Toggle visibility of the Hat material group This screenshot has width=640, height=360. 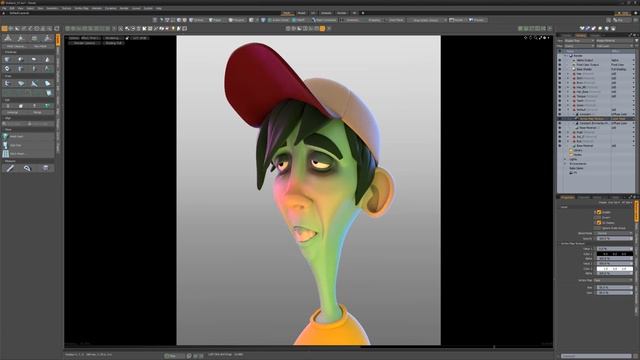pos(560,73)
